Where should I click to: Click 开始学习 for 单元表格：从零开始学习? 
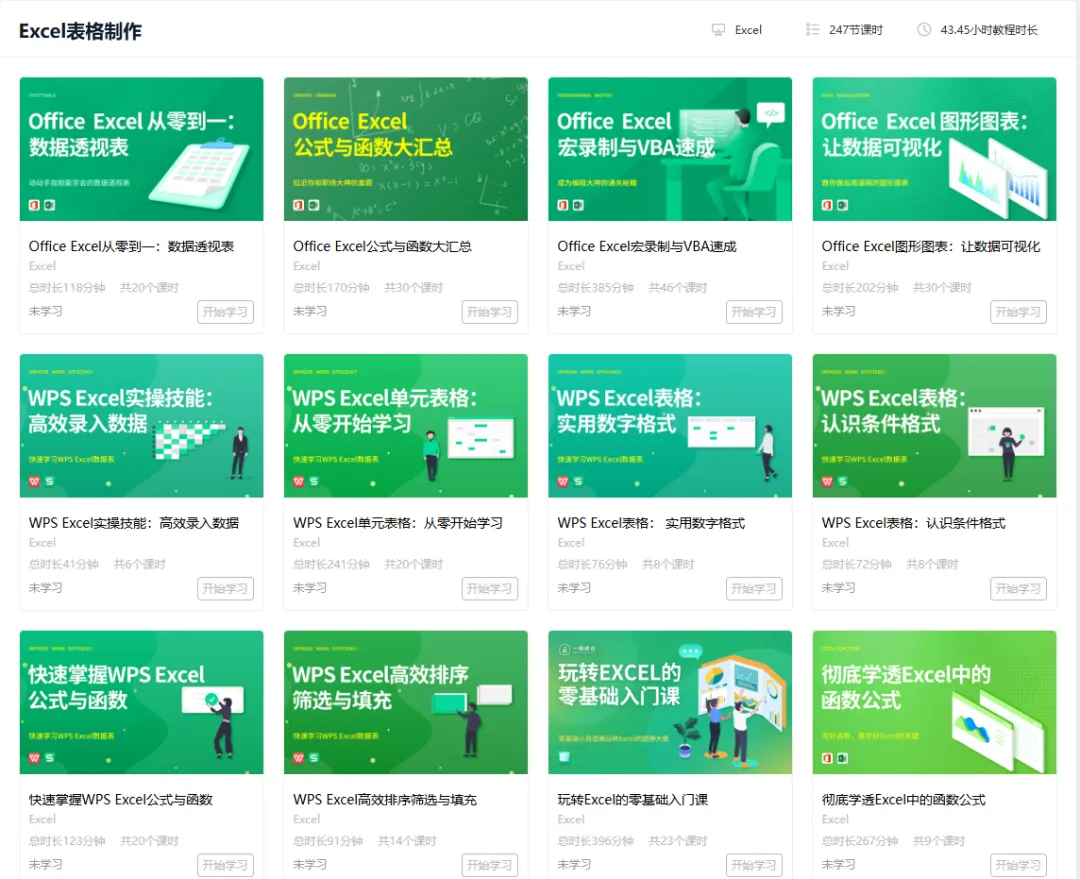[x=490, y=589]
